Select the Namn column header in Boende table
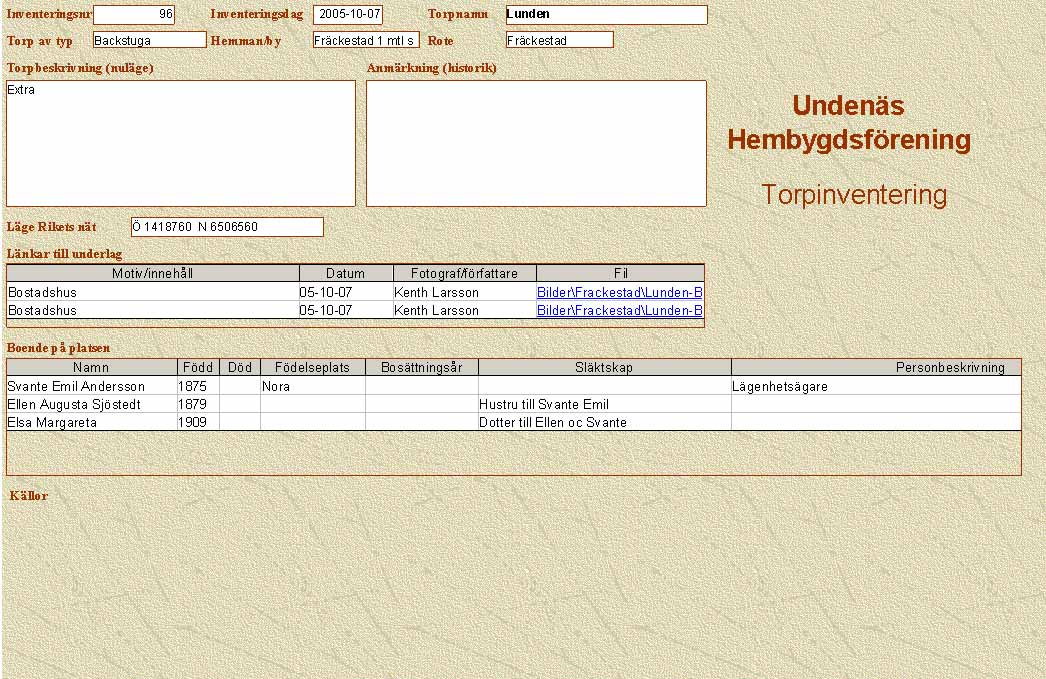The height and width of the screenshot is (679, 1046). pyautogui.click(x=91, y=367)
